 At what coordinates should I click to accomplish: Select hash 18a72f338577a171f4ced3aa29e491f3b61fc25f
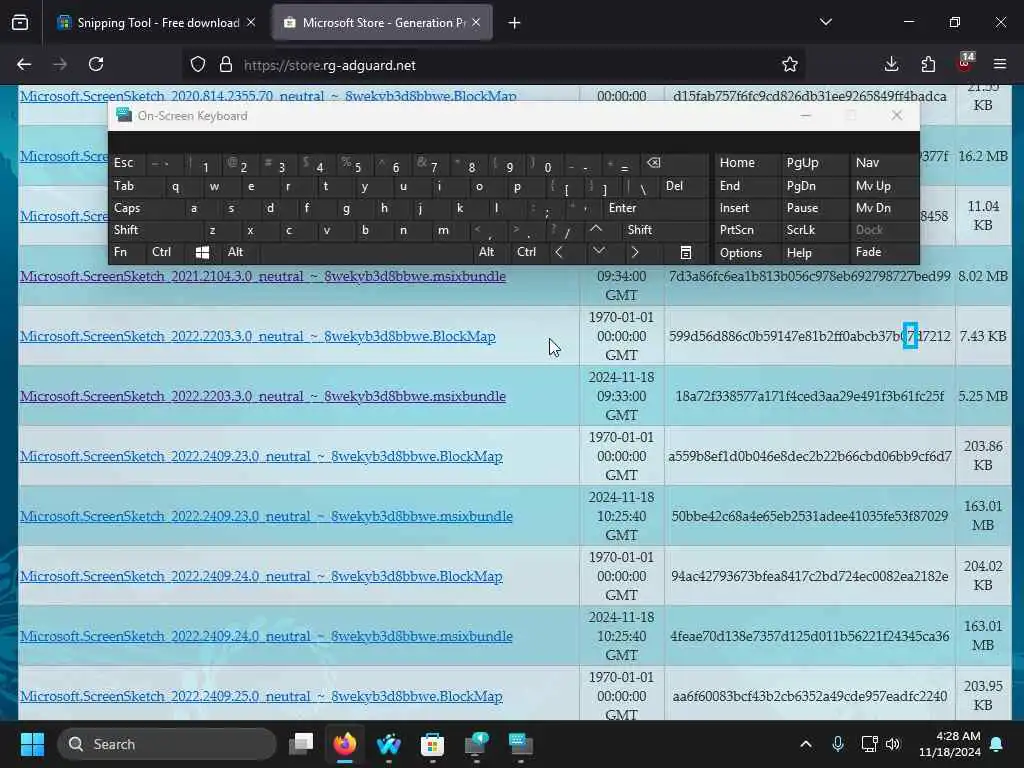pyautogui.click(x=810, y=396)
